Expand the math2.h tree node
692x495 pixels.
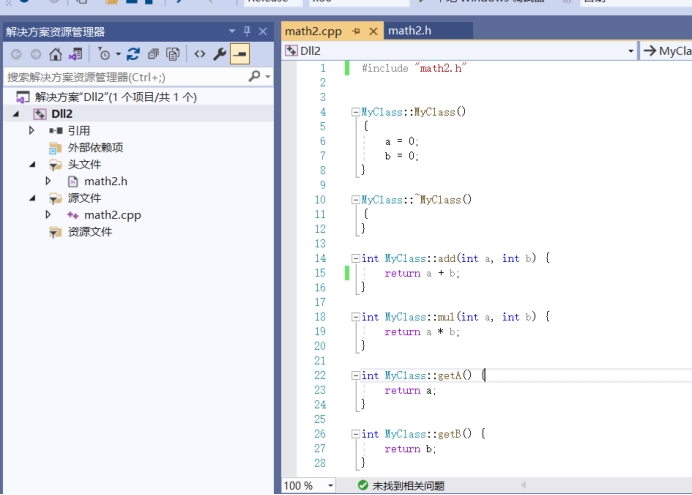tap(48, 181)
